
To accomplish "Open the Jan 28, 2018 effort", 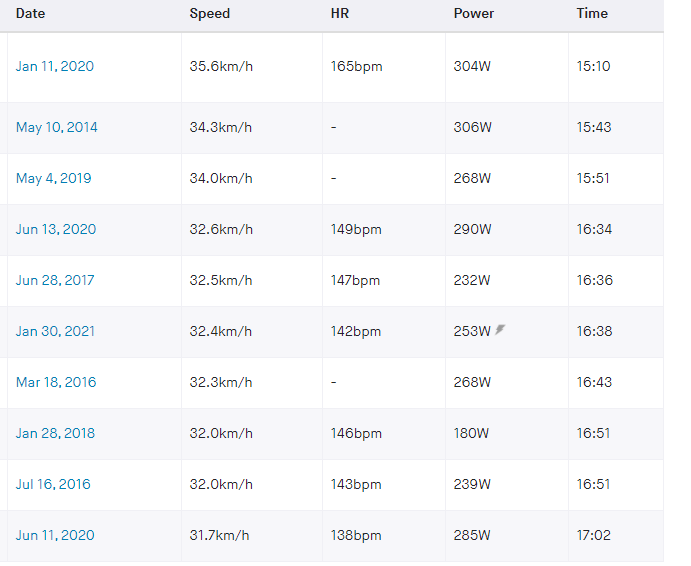I will point(56,433).
